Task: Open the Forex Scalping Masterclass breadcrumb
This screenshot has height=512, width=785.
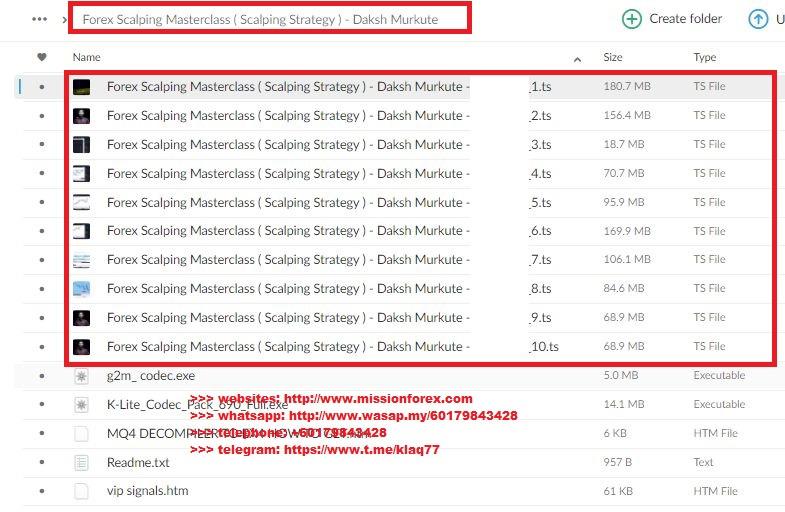Action: (260, 19)
